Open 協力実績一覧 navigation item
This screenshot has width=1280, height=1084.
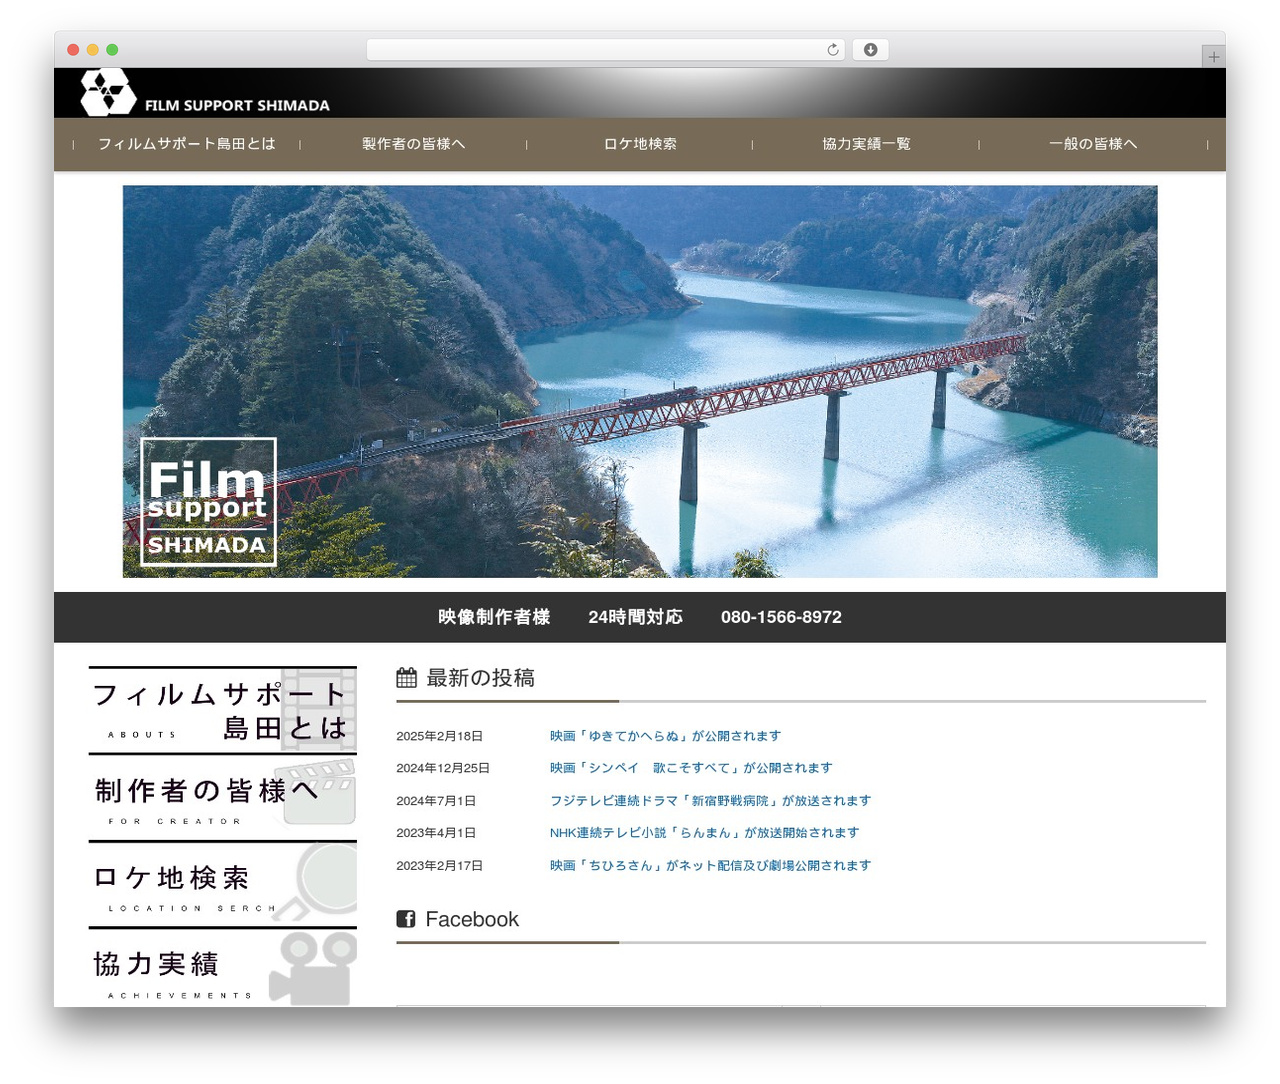point(866,144)
